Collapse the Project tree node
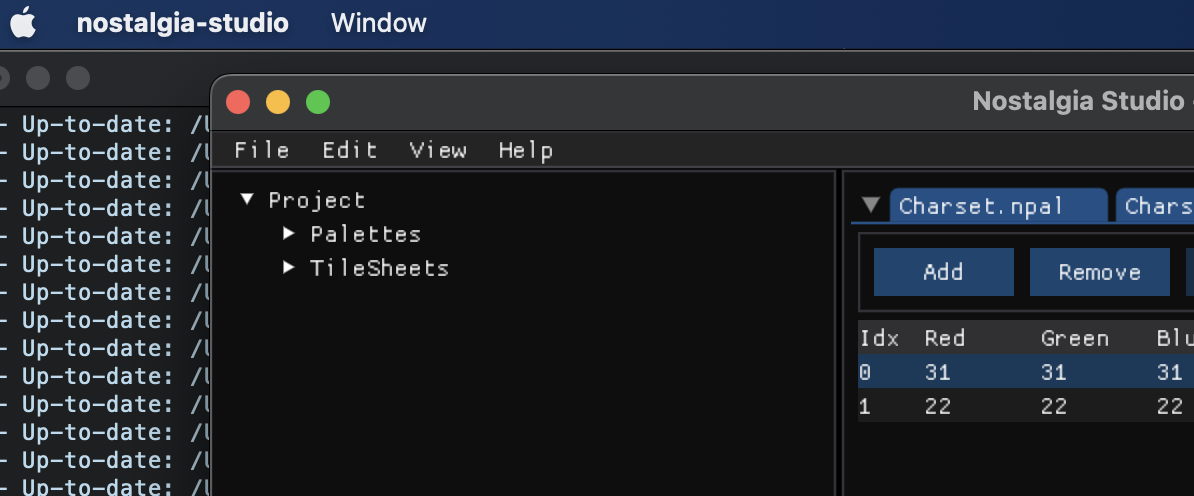Screen dimensions: 1194x496 click(247, 200)
